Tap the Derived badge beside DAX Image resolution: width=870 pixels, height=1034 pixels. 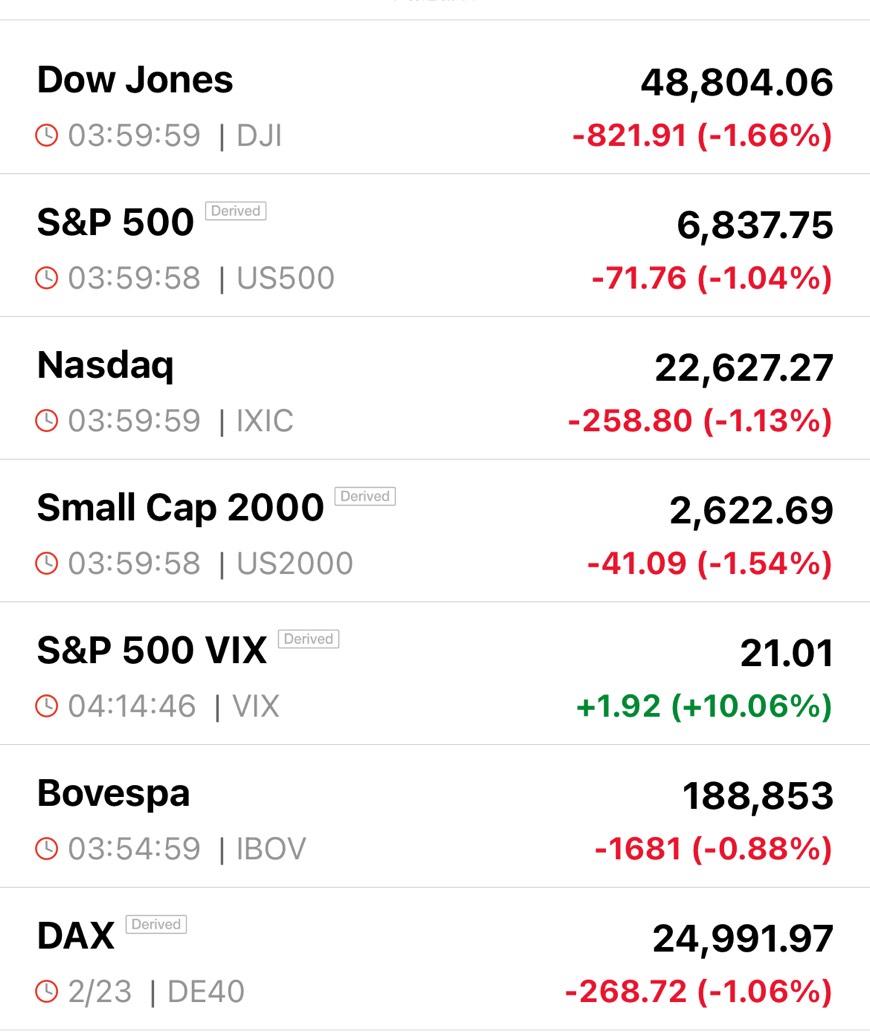[x=156, y=925]
